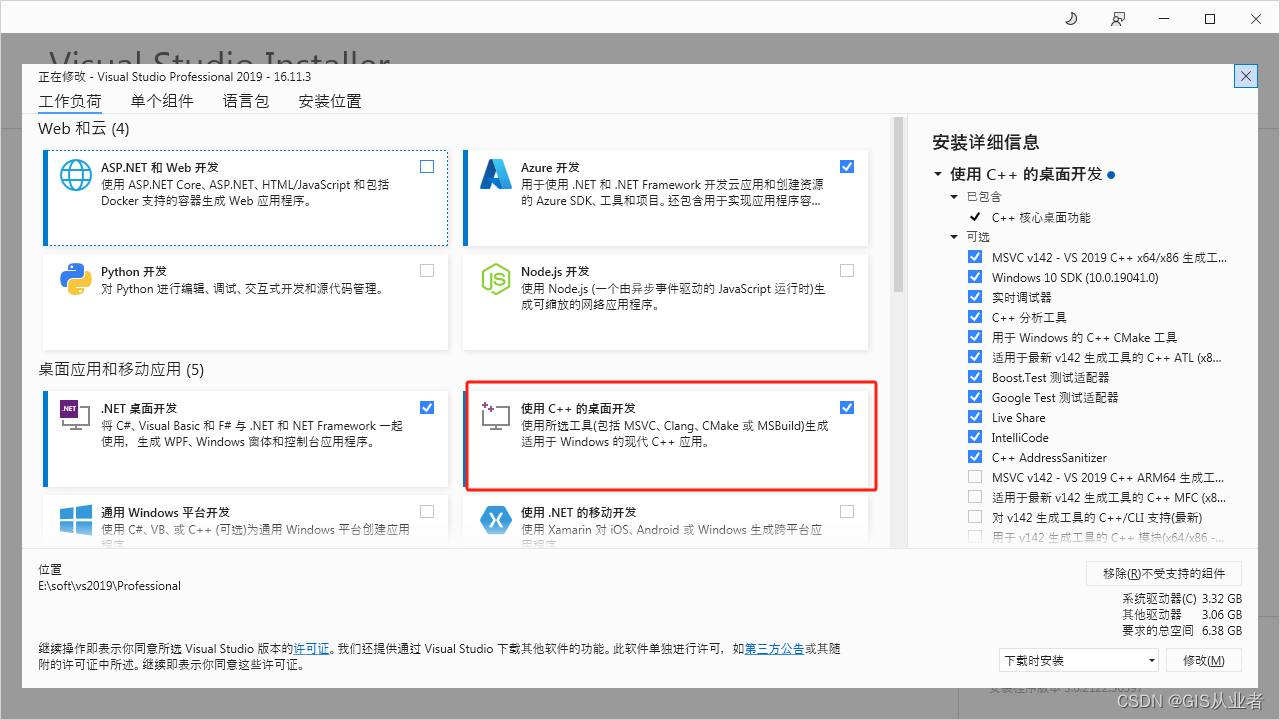The image size is (1280, 720).
Task: Click the .NET desktop development icon
Action: (x=76, y=414)
